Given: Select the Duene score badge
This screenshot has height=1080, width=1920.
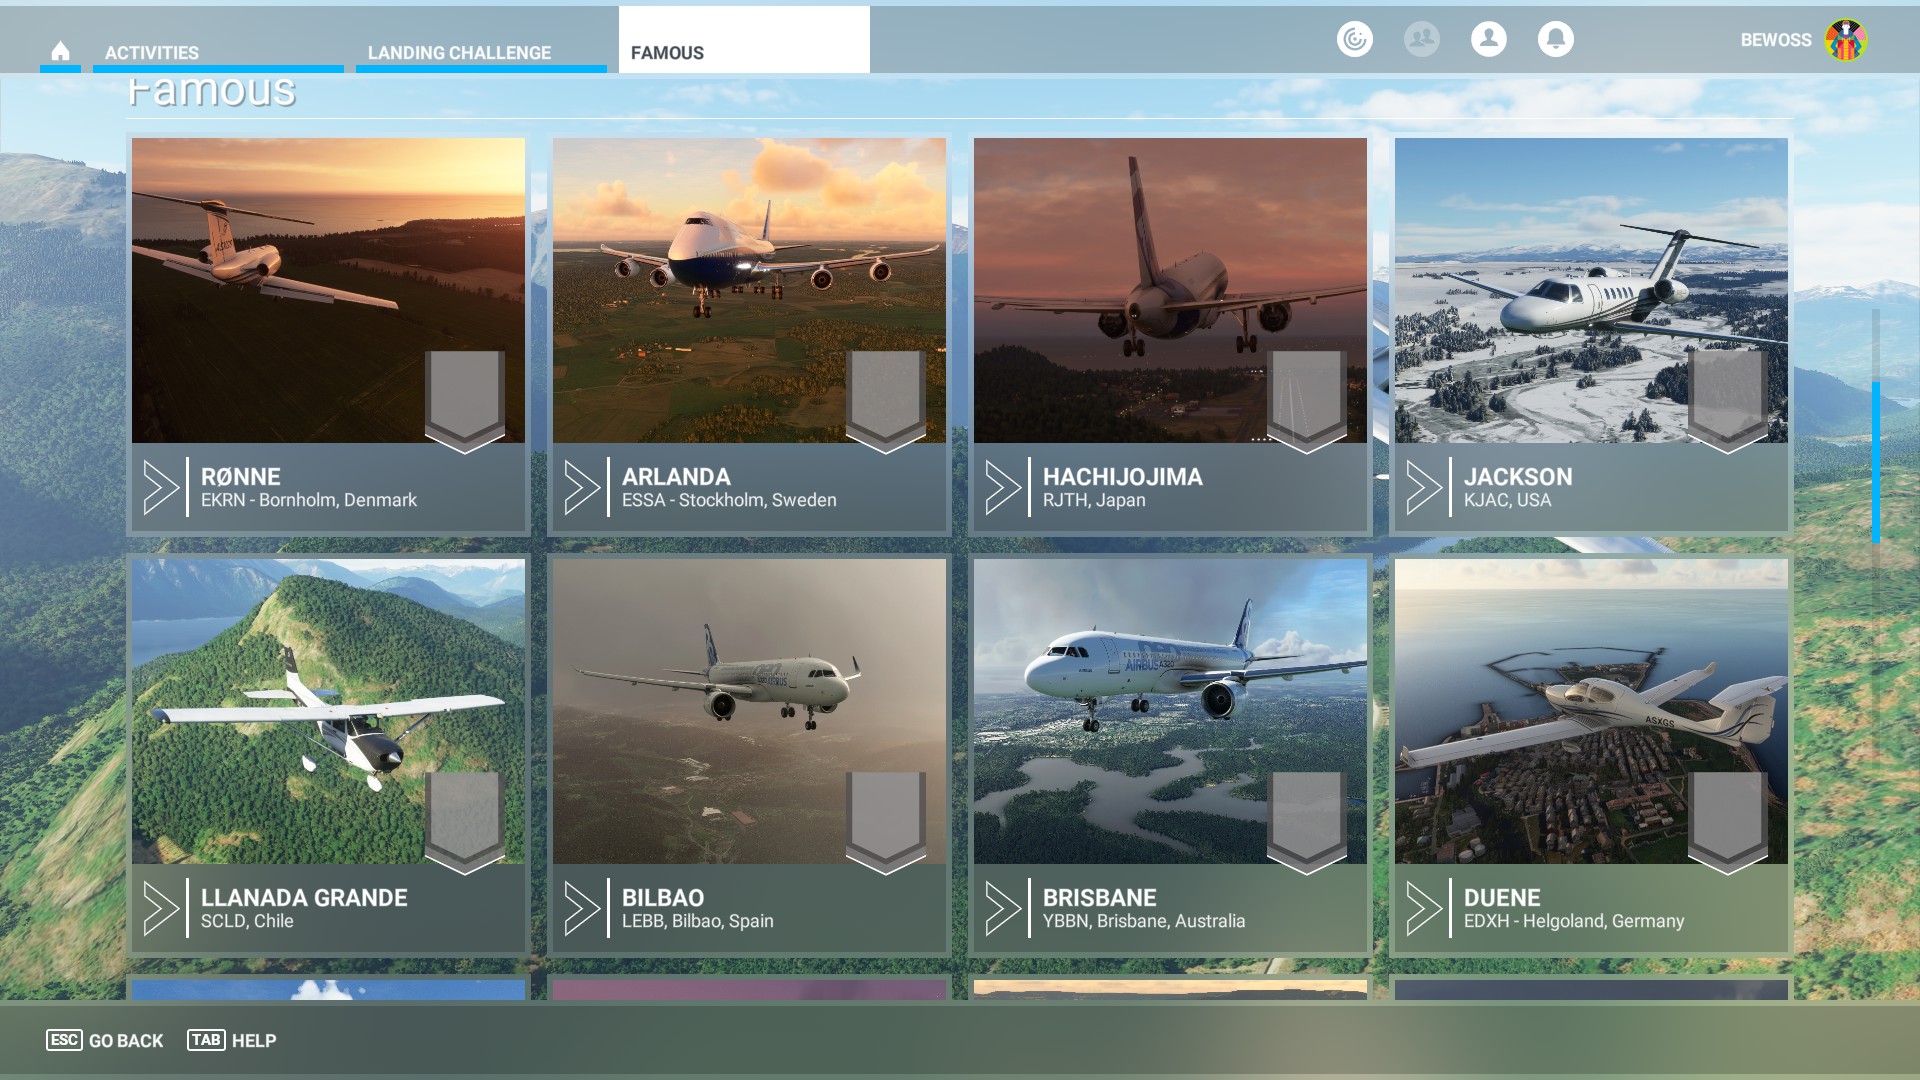Looking at the screenshot, I should click(1728, 821).
